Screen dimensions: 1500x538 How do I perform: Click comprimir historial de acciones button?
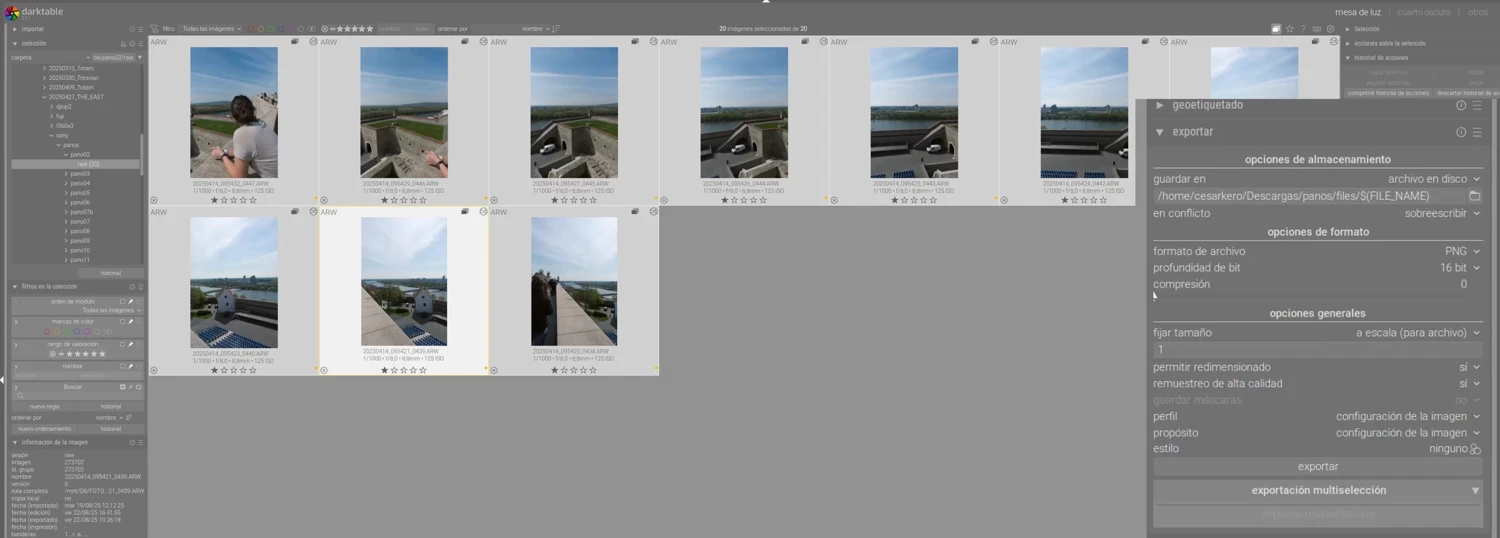pos(1387,93)
